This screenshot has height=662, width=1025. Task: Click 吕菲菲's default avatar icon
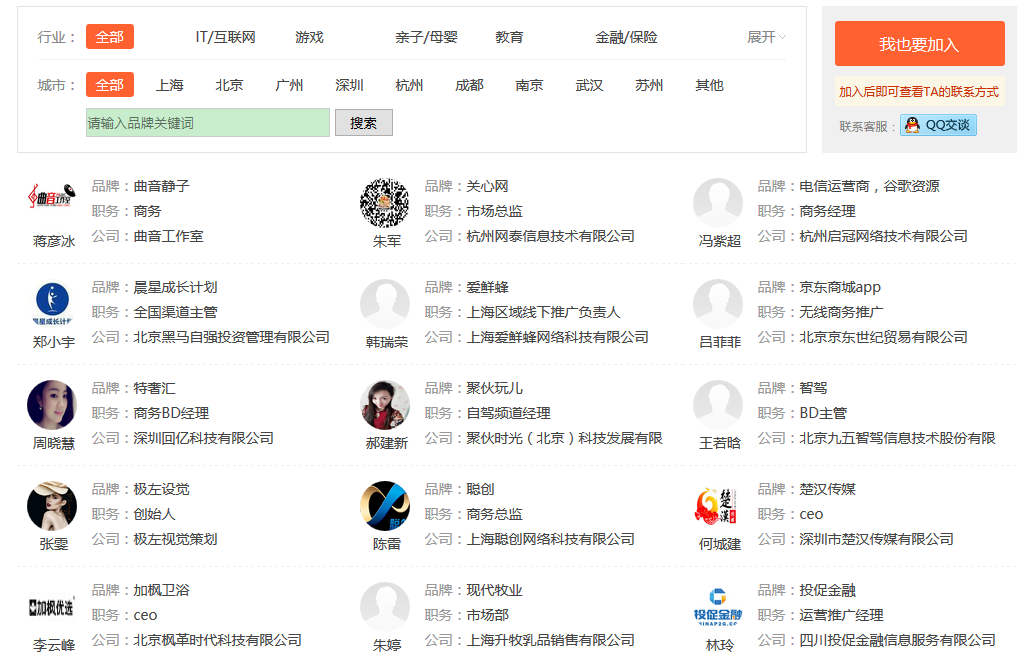[x=718, y=304]
